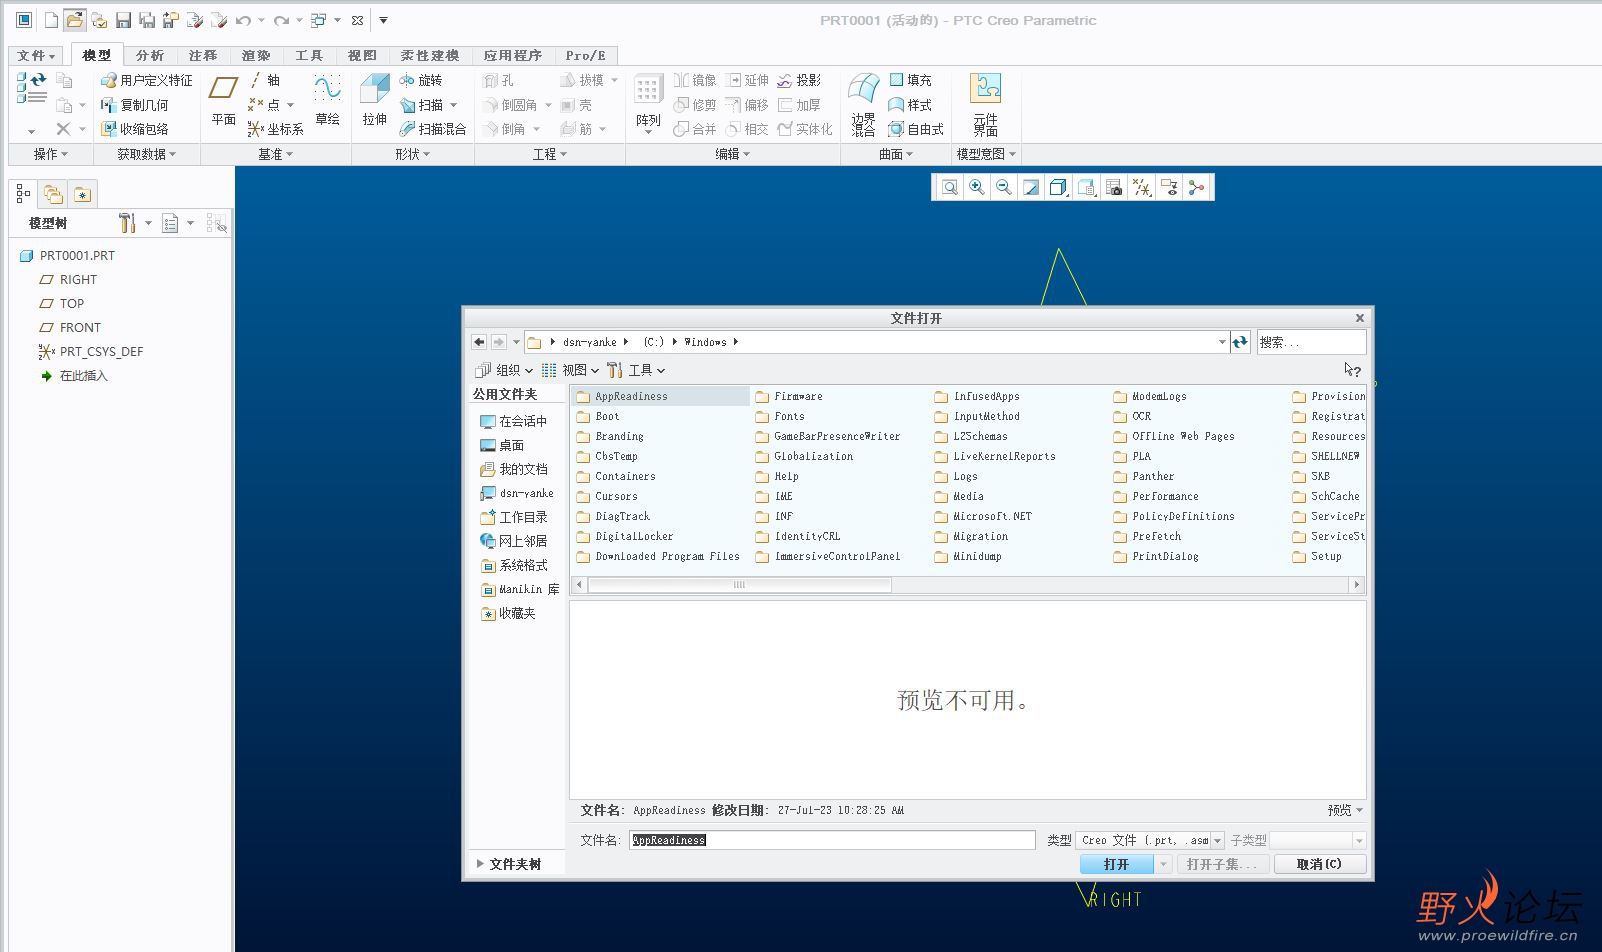Image resolution: width=1602 pixels, height=952 pixels.
Task: Toggle the 预览 preview dropdown
Action: pos(1346,810)
